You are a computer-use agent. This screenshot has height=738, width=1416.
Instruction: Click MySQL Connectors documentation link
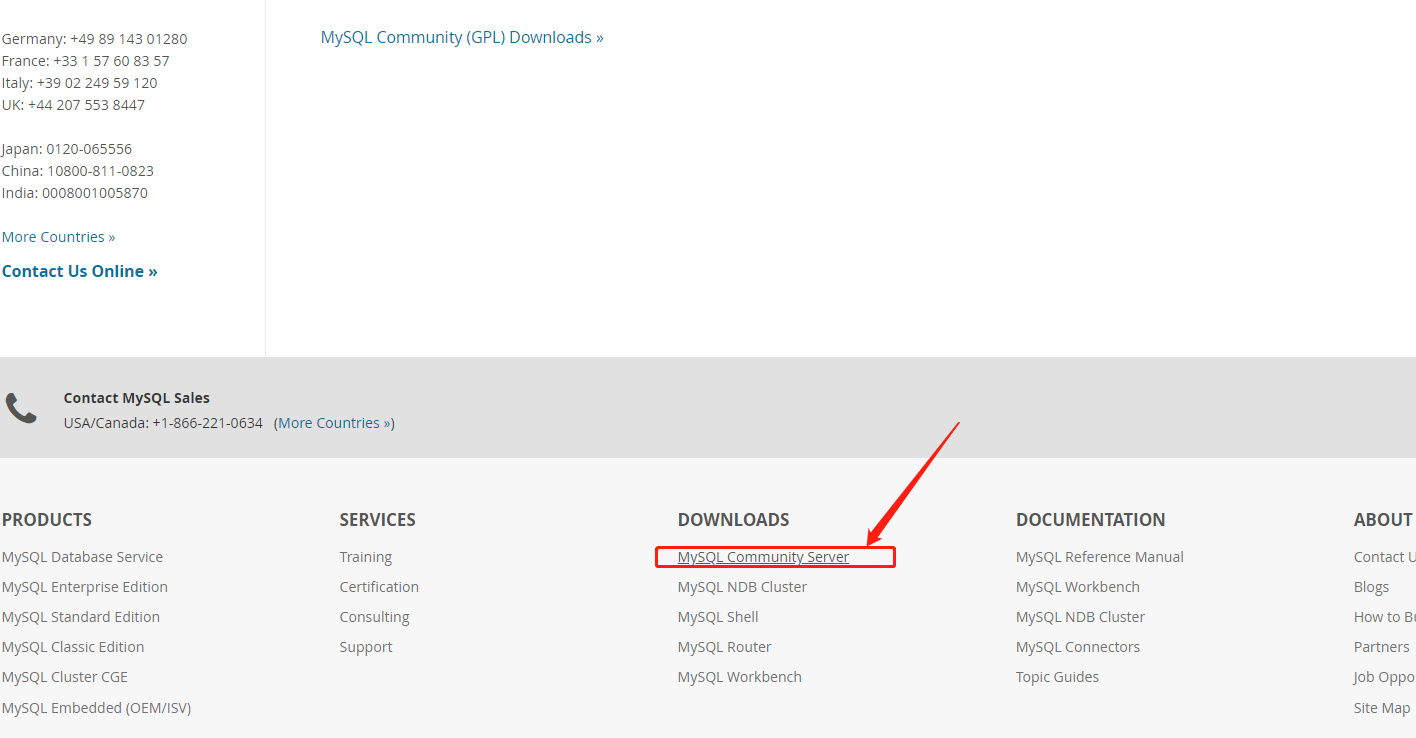1077,647
